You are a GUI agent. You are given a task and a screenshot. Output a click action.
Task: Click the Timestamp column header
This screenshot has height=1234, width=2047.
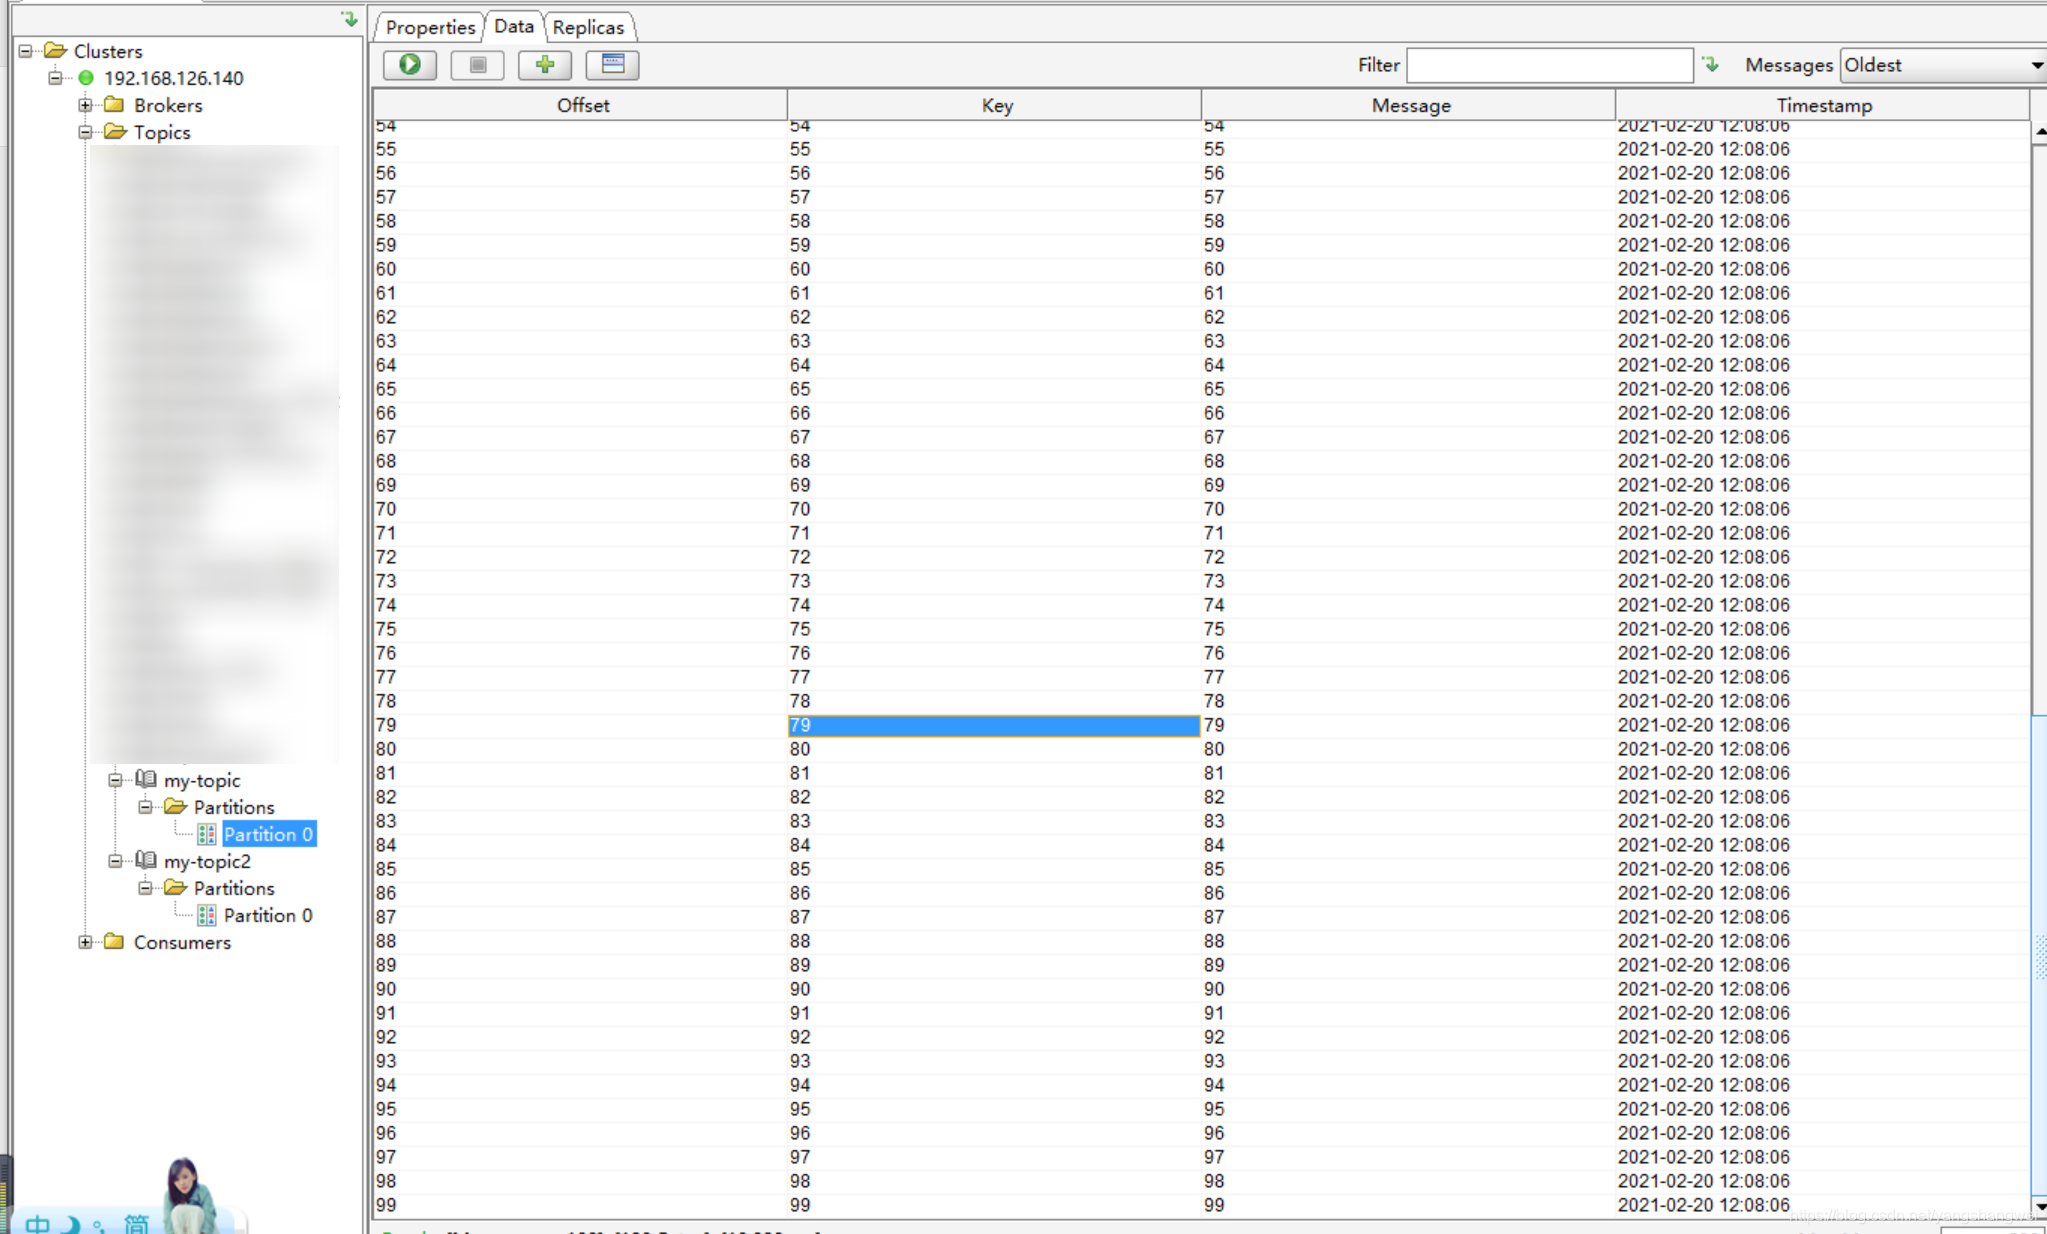[1823, 105]
